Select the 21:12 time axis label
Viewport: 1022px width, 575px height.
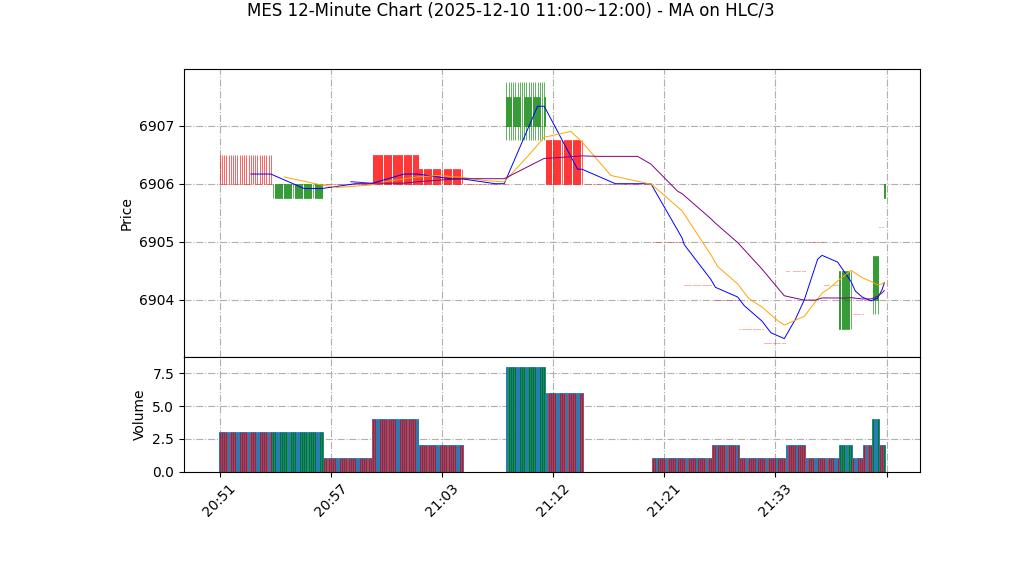click(551, 500)
